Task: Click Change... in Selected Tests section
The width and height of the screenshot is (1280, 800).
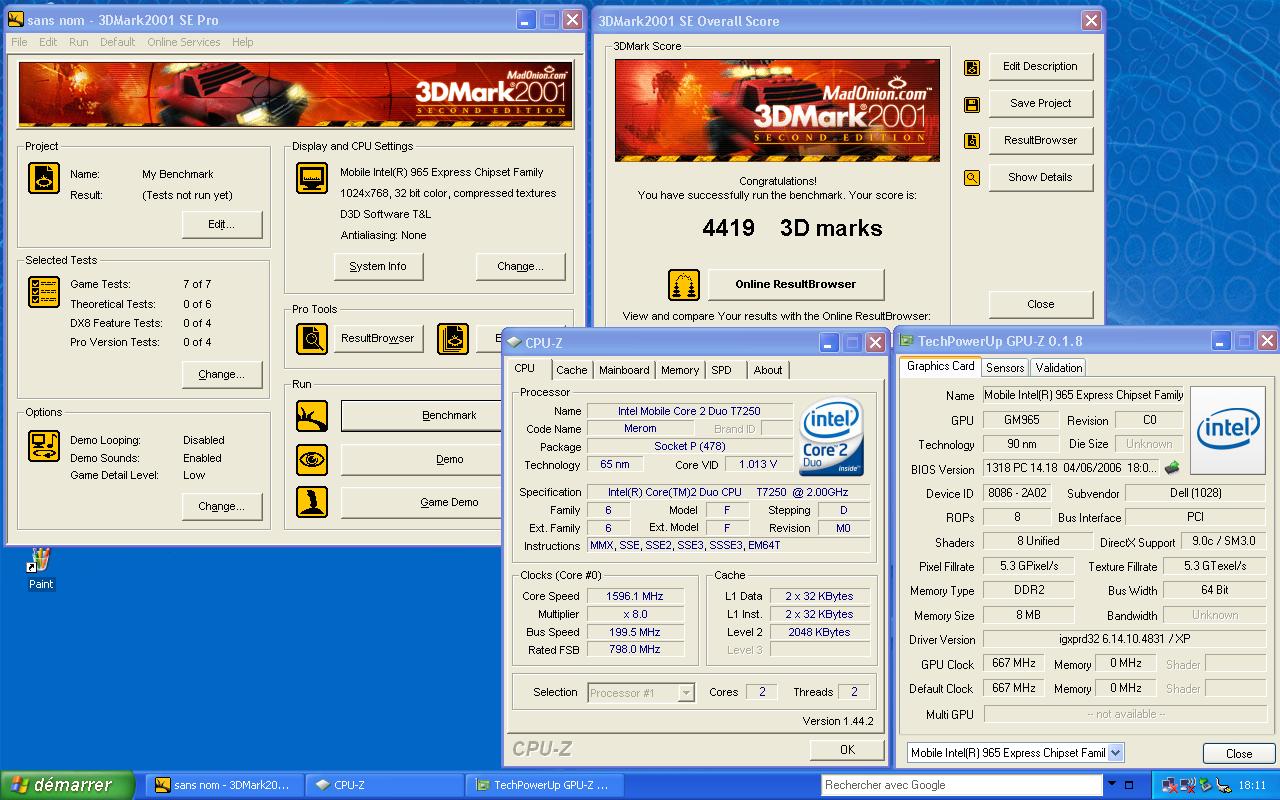Action: click(x=222, y=375)
